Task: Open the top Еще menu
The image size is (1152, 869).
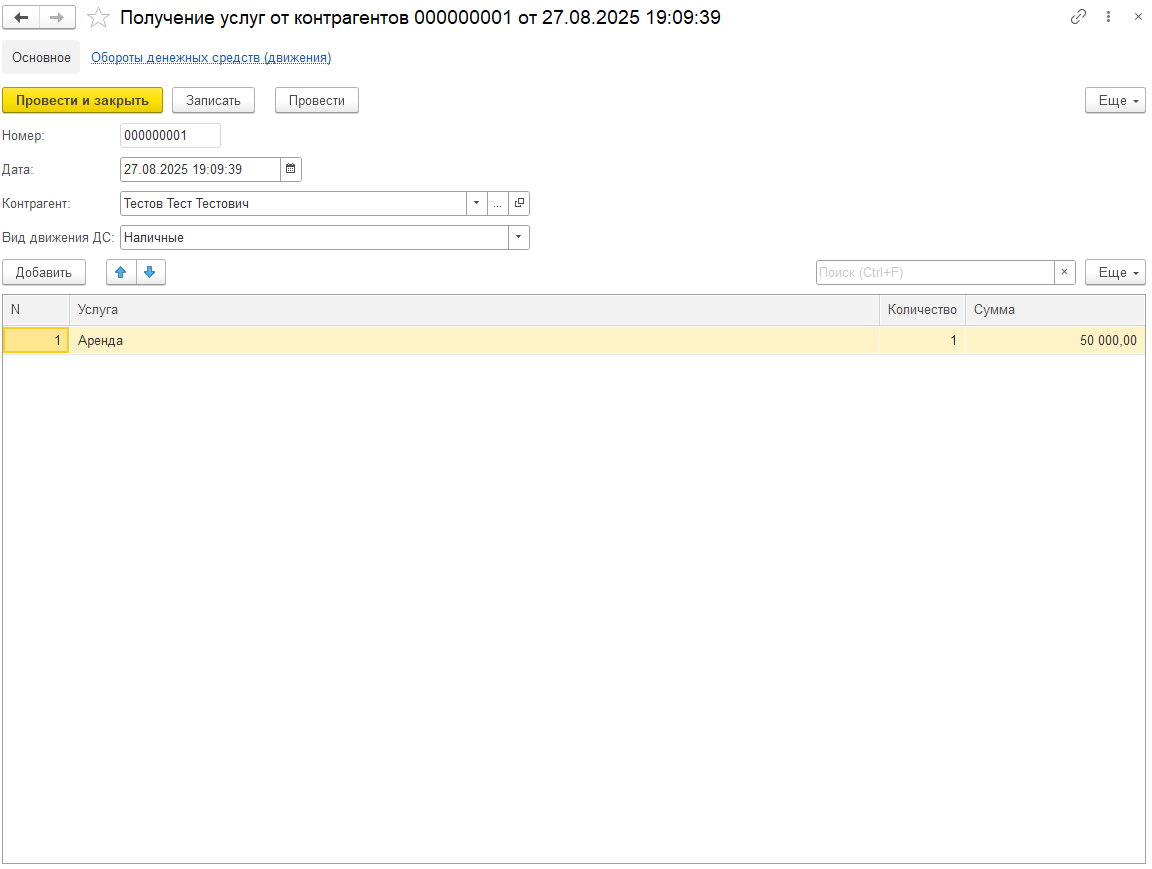Action: tap(1115, 100)
